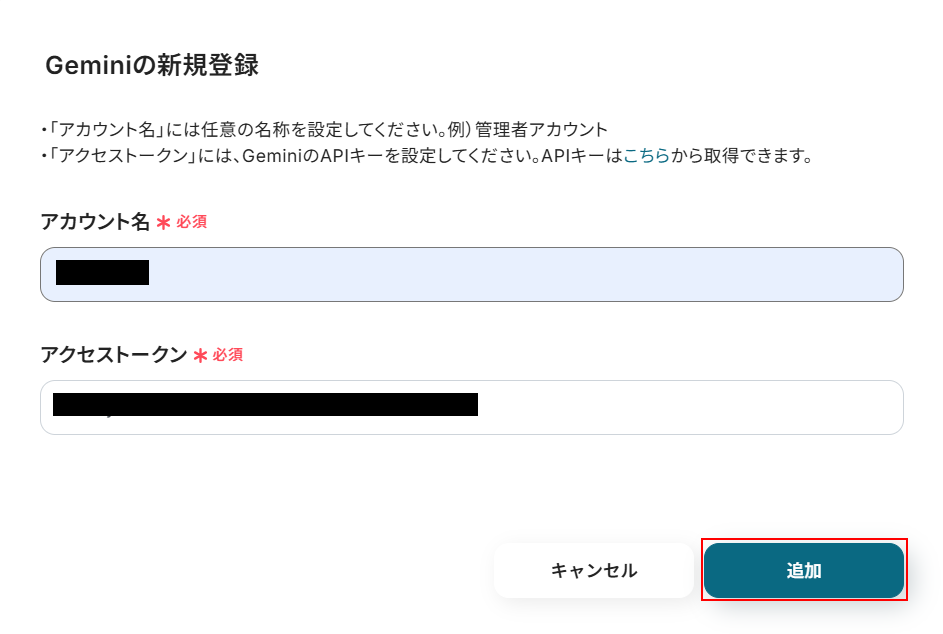Click the red asterisk beside アクセストークン
The width and height of the screenshot is (943, 634).
200,356
